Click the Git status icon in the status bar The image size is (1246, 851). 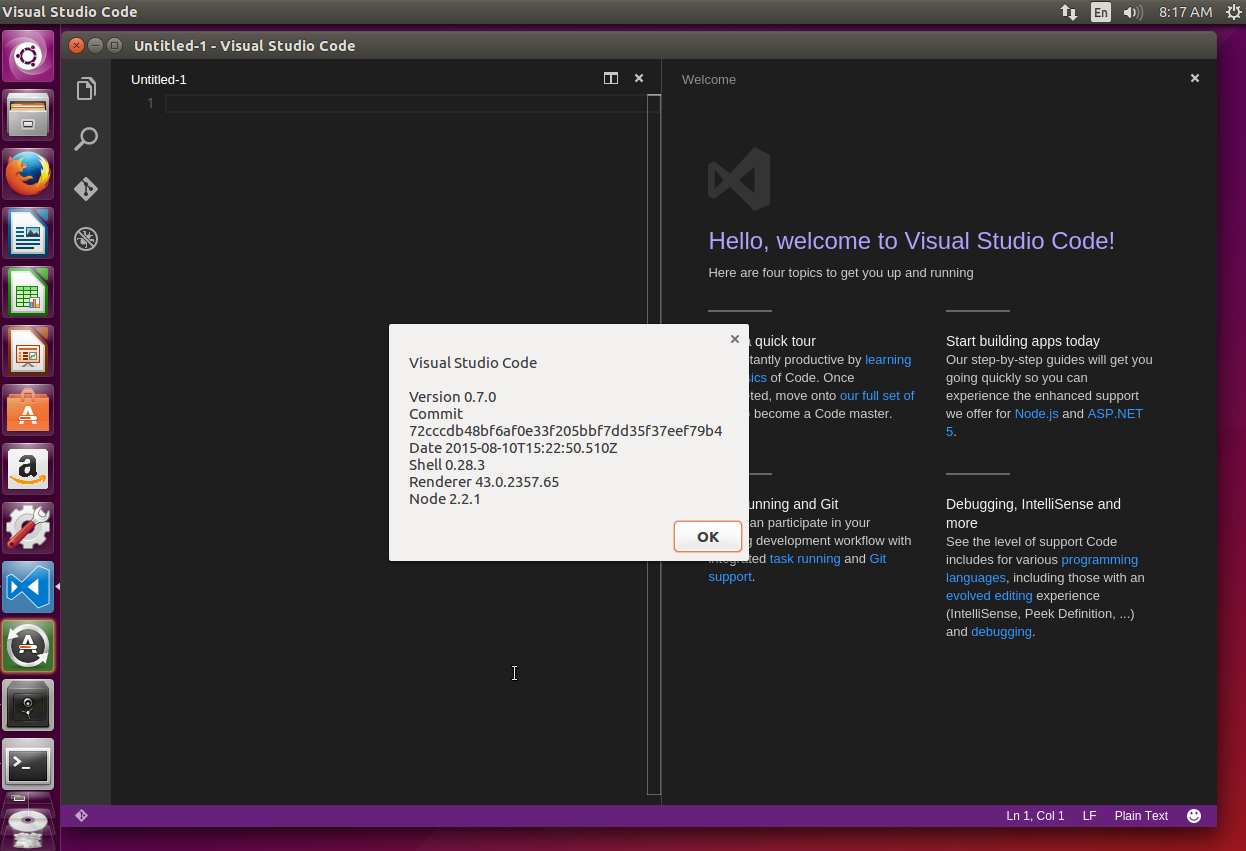click(x=82, y=816)
